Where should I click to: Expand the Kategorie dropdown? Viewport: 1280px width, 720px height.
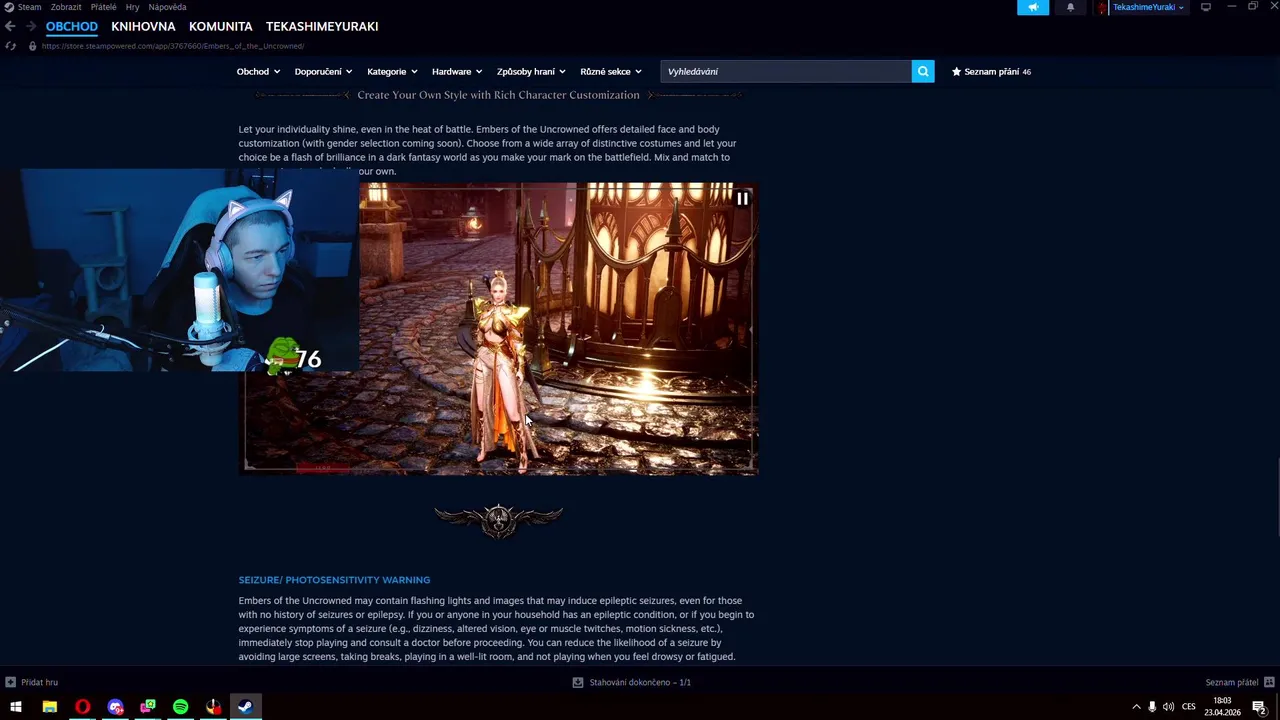(392, 71)
